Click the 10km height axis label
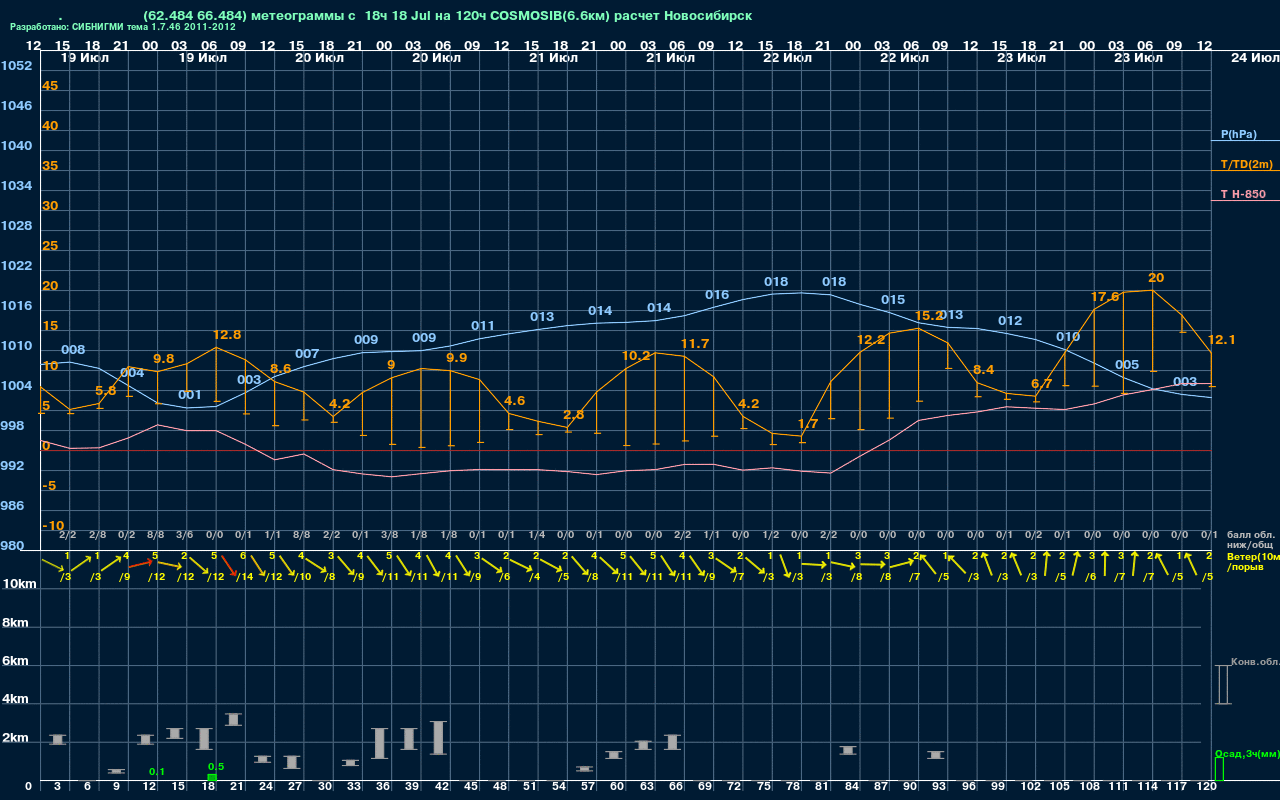Image resolution: width=1280 pixels, height=800 pixels. (x=20, y=584)
